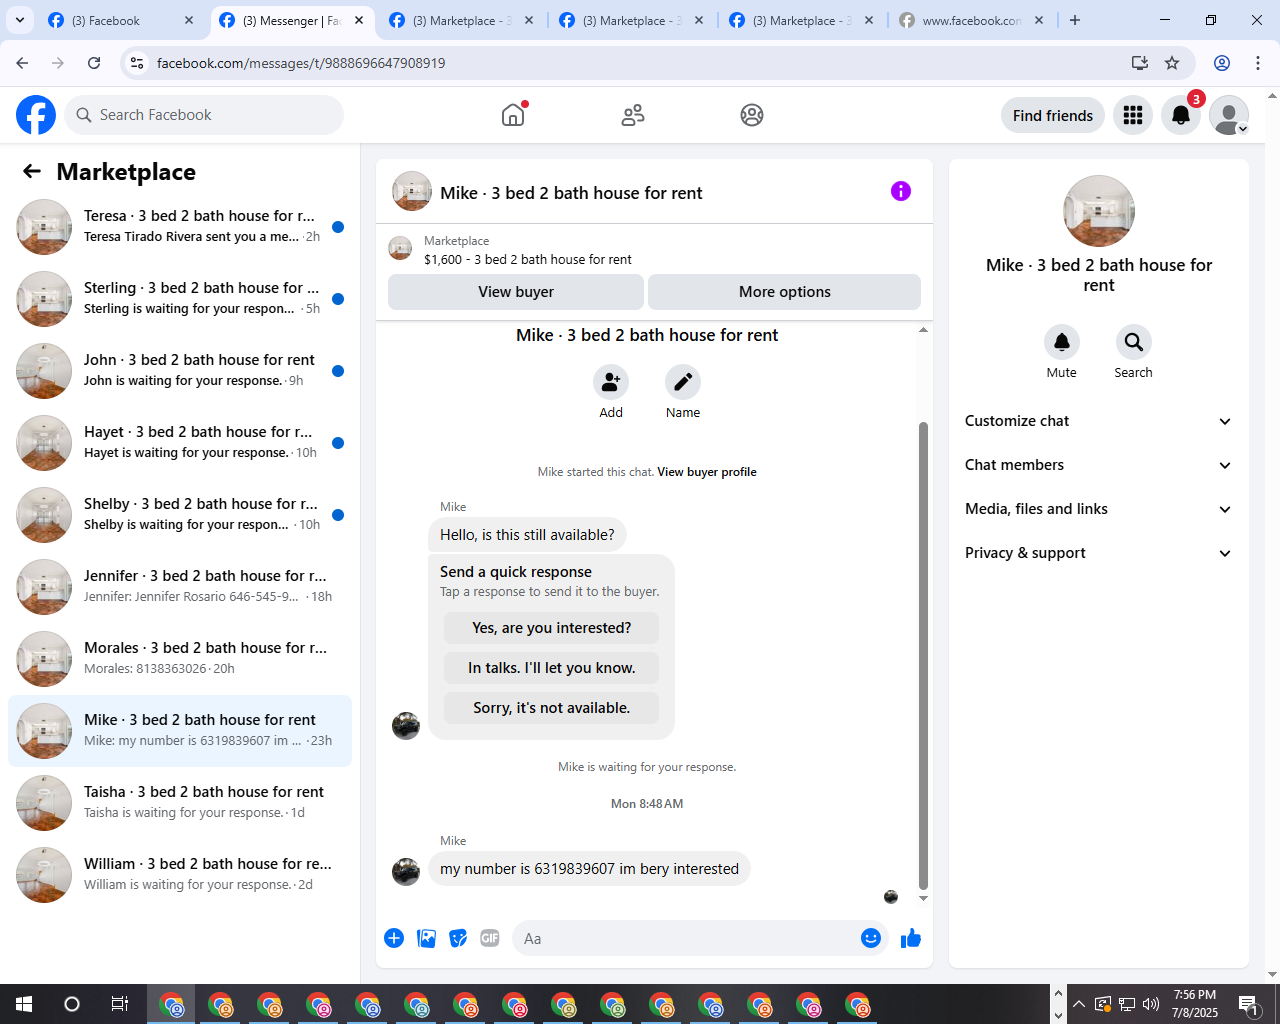Click the More options button
1280x1024 pixels.
[x=785, y=292]
